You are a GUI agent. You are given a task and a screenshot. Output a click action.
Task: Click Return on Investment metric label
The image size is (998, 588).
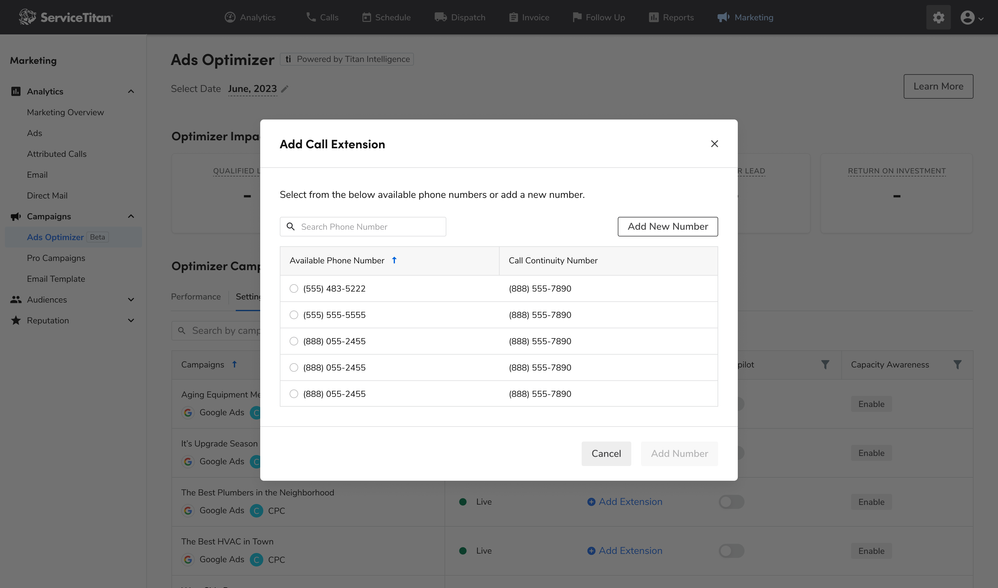896,171
